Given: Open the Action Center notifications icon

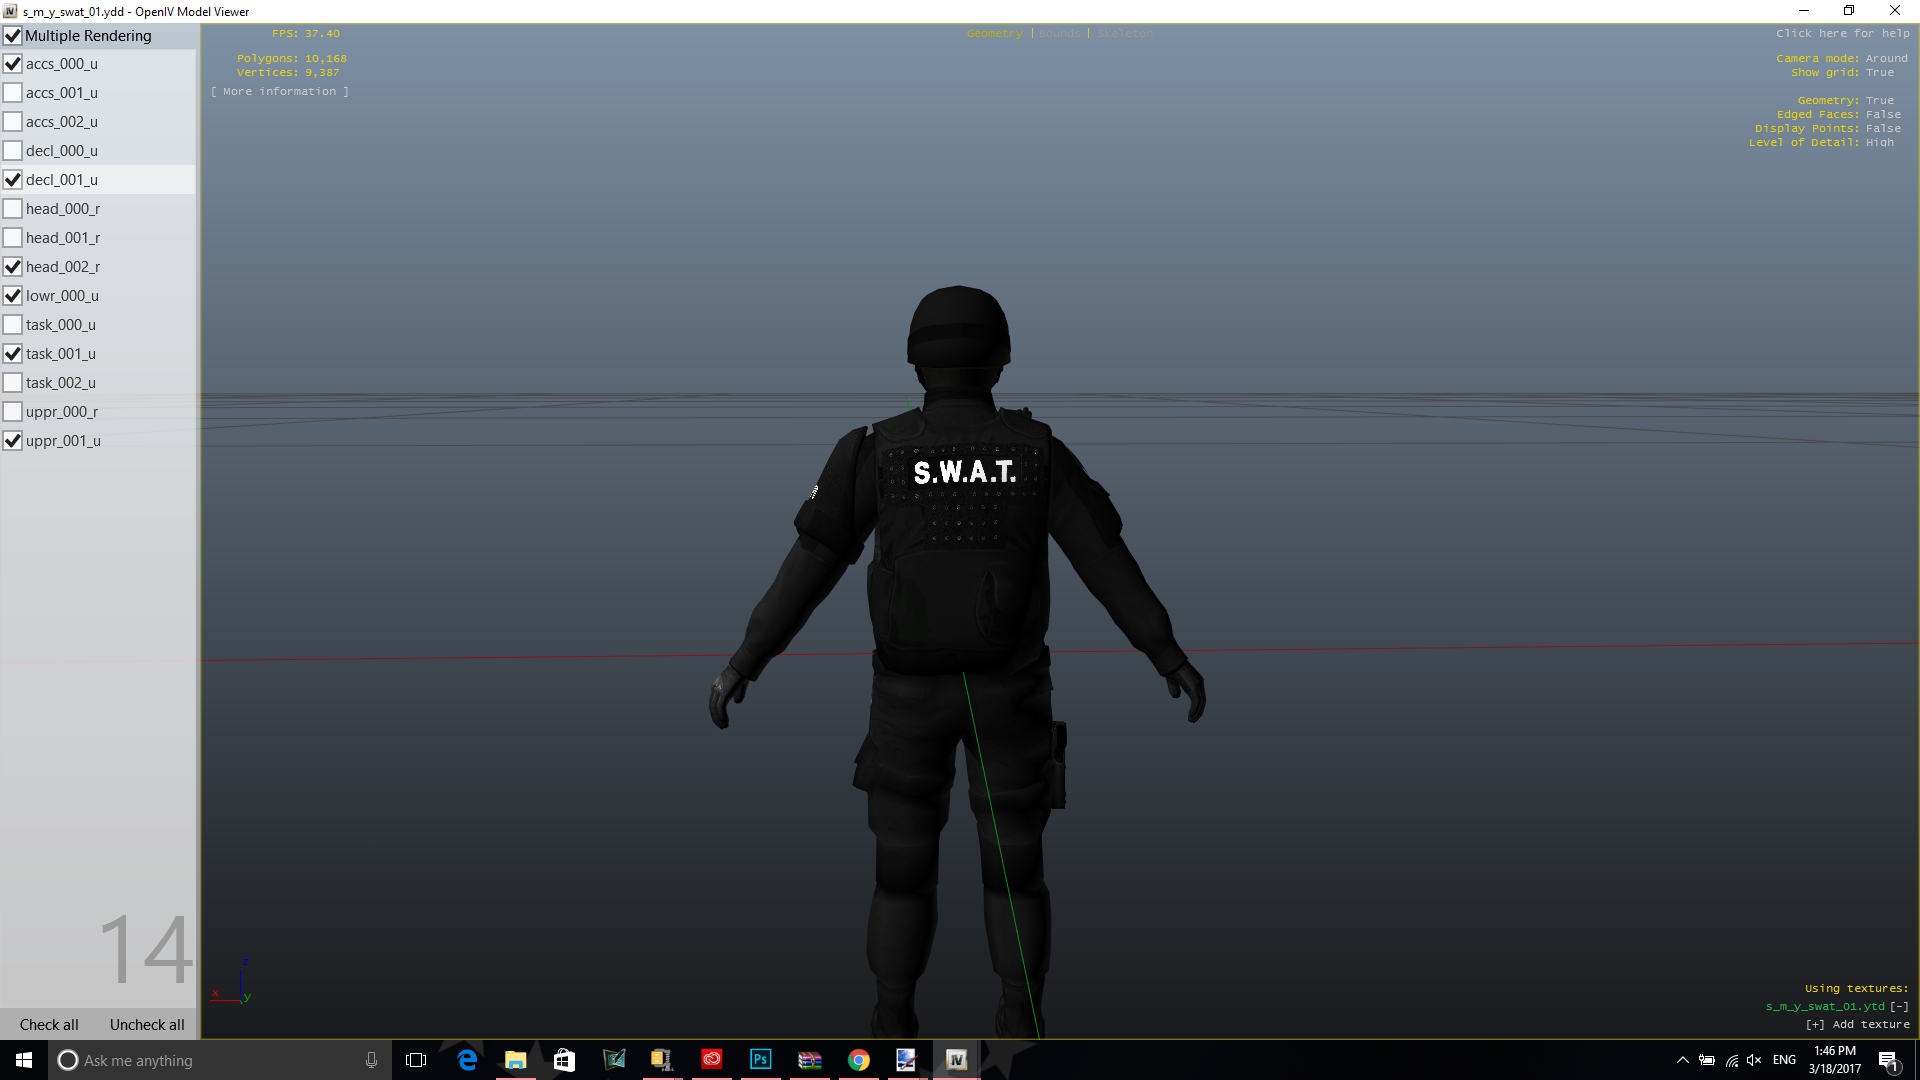Looking at the screenshot, I should tap(1888, 1060).
